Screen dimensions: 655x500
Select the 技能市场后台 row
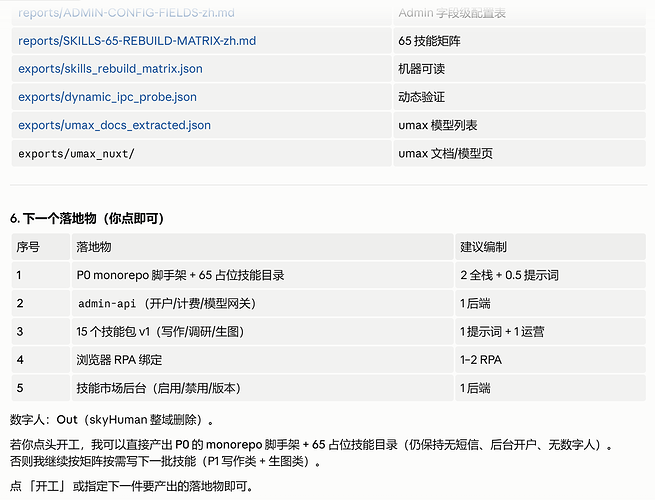pyautogui.click(x=328, y=388)
